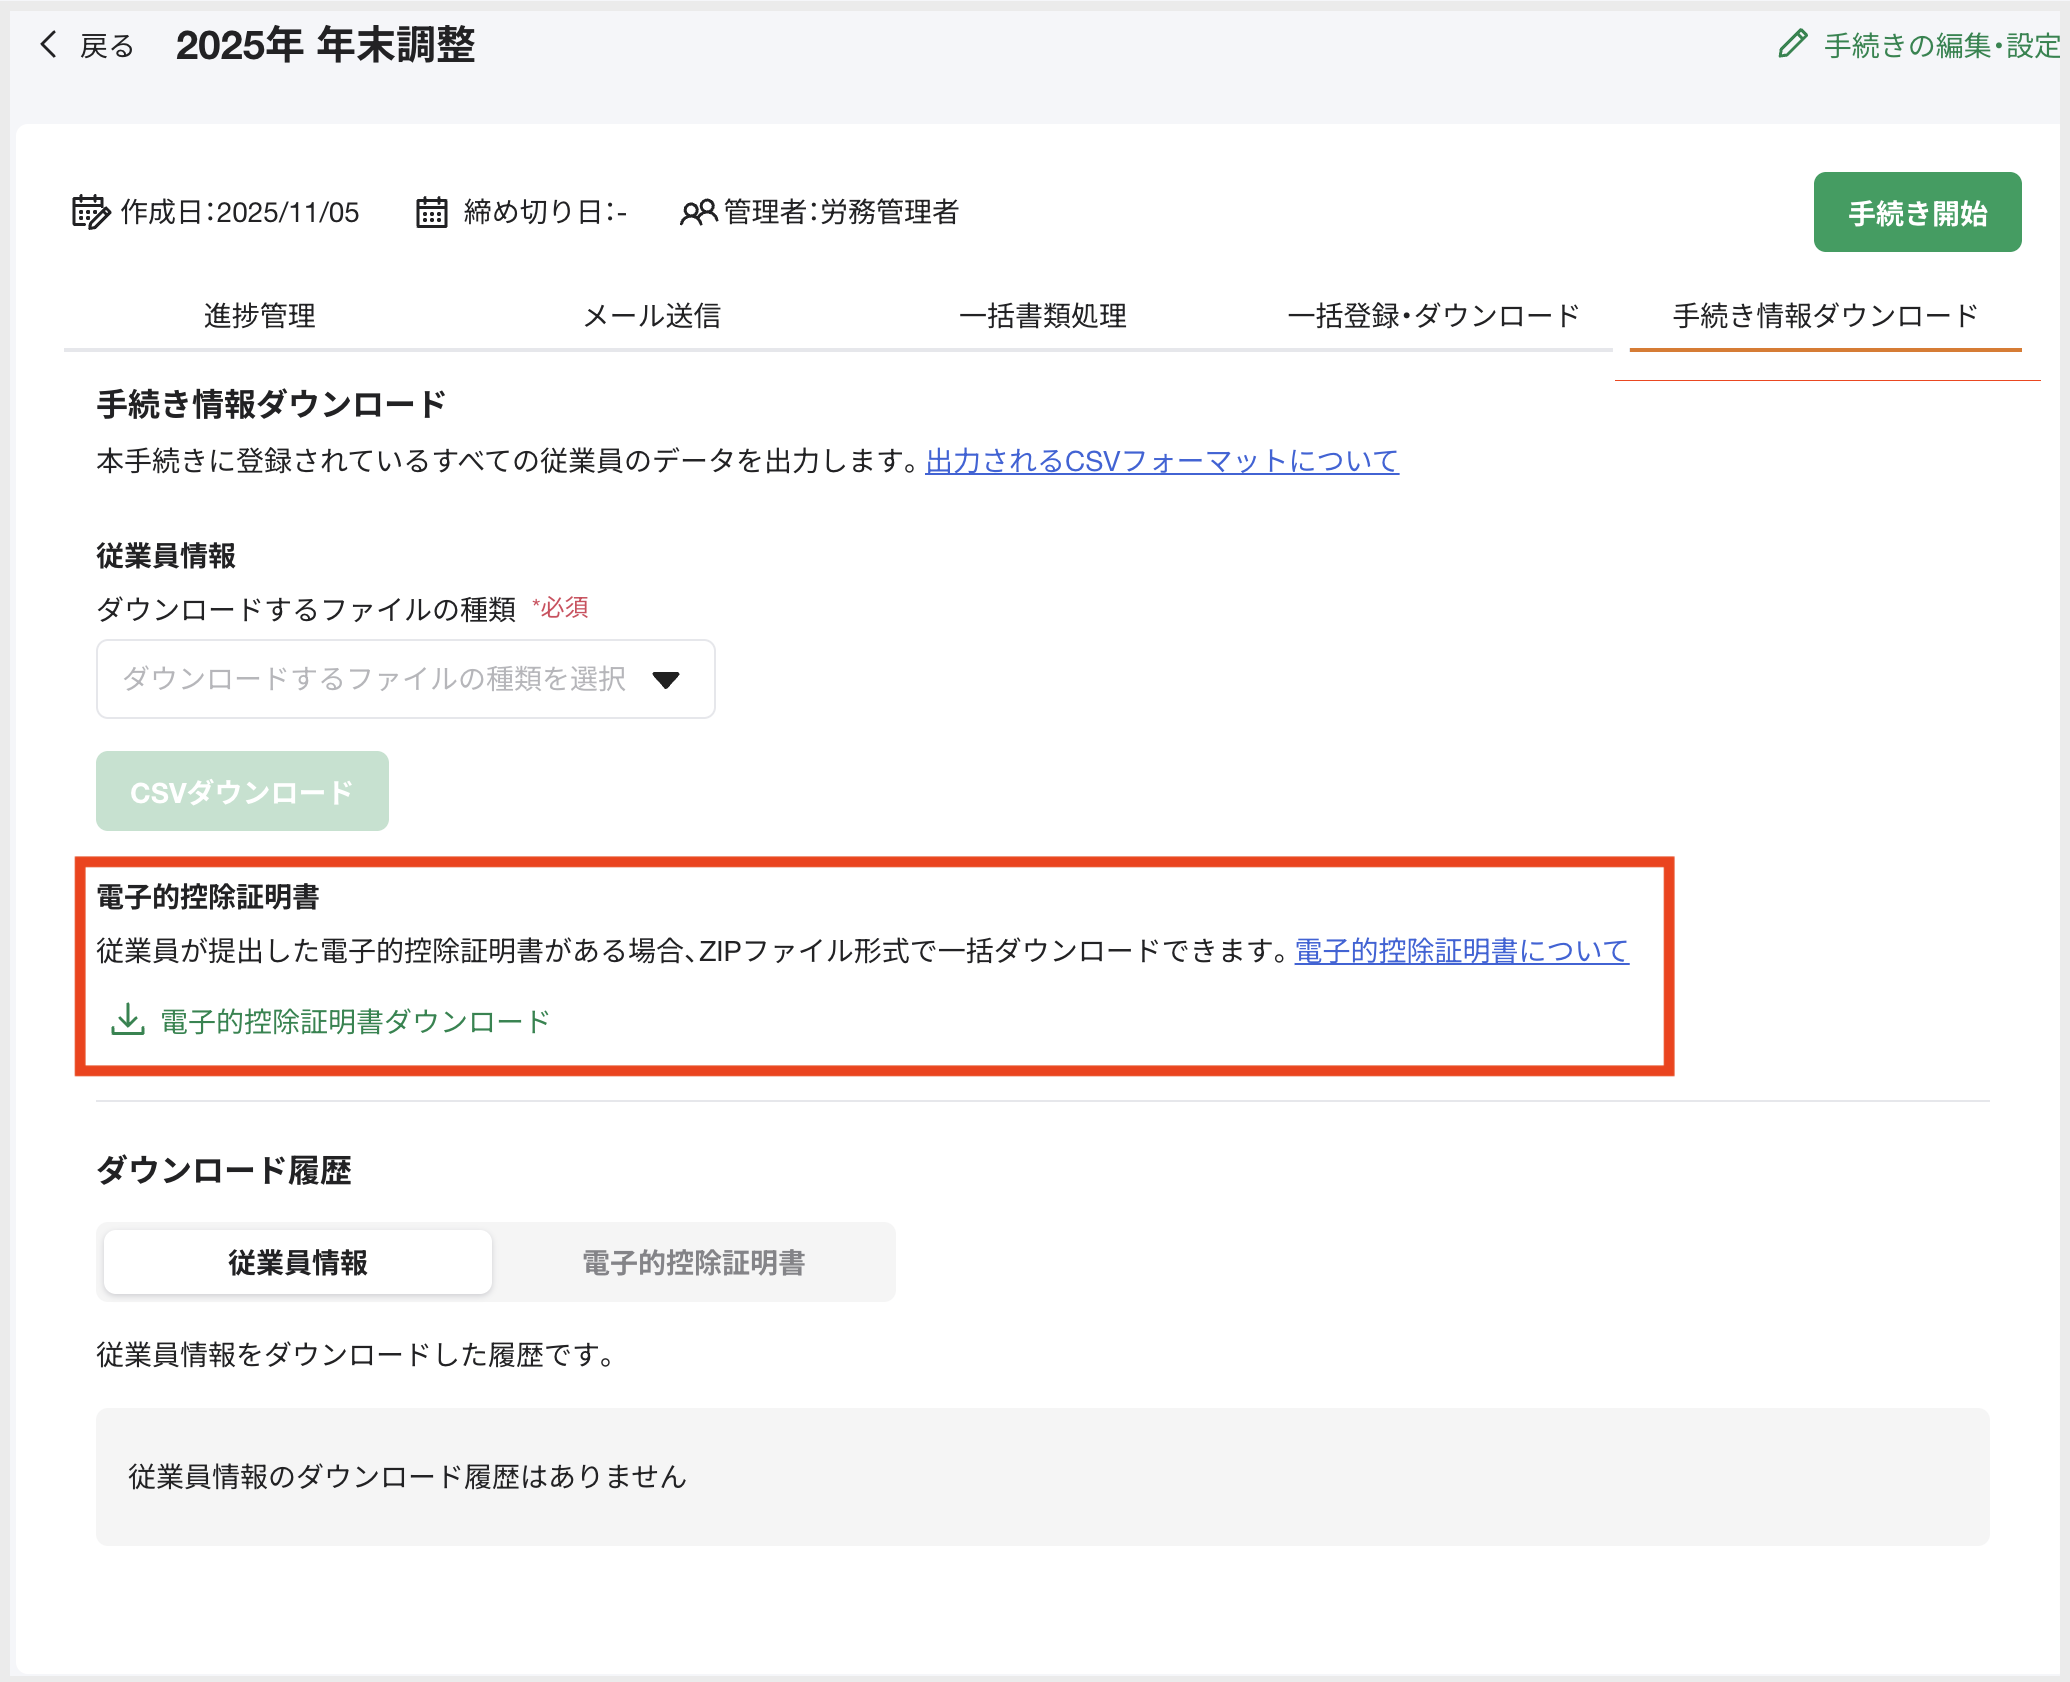Click the CSVダウンロード button
Image resolution: width=2070 pixels, height=1682 pixels.
(x=241, y=791)
